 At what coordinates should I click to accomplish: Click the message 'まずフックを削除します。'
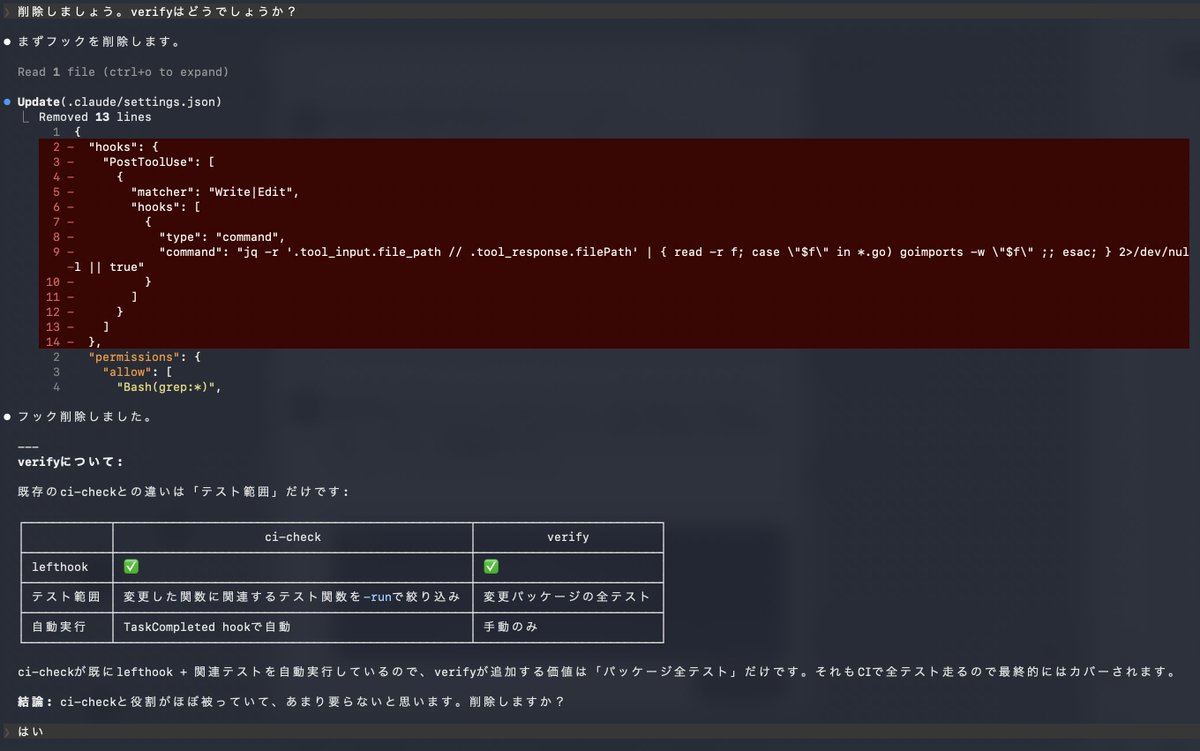pos(99,42)
